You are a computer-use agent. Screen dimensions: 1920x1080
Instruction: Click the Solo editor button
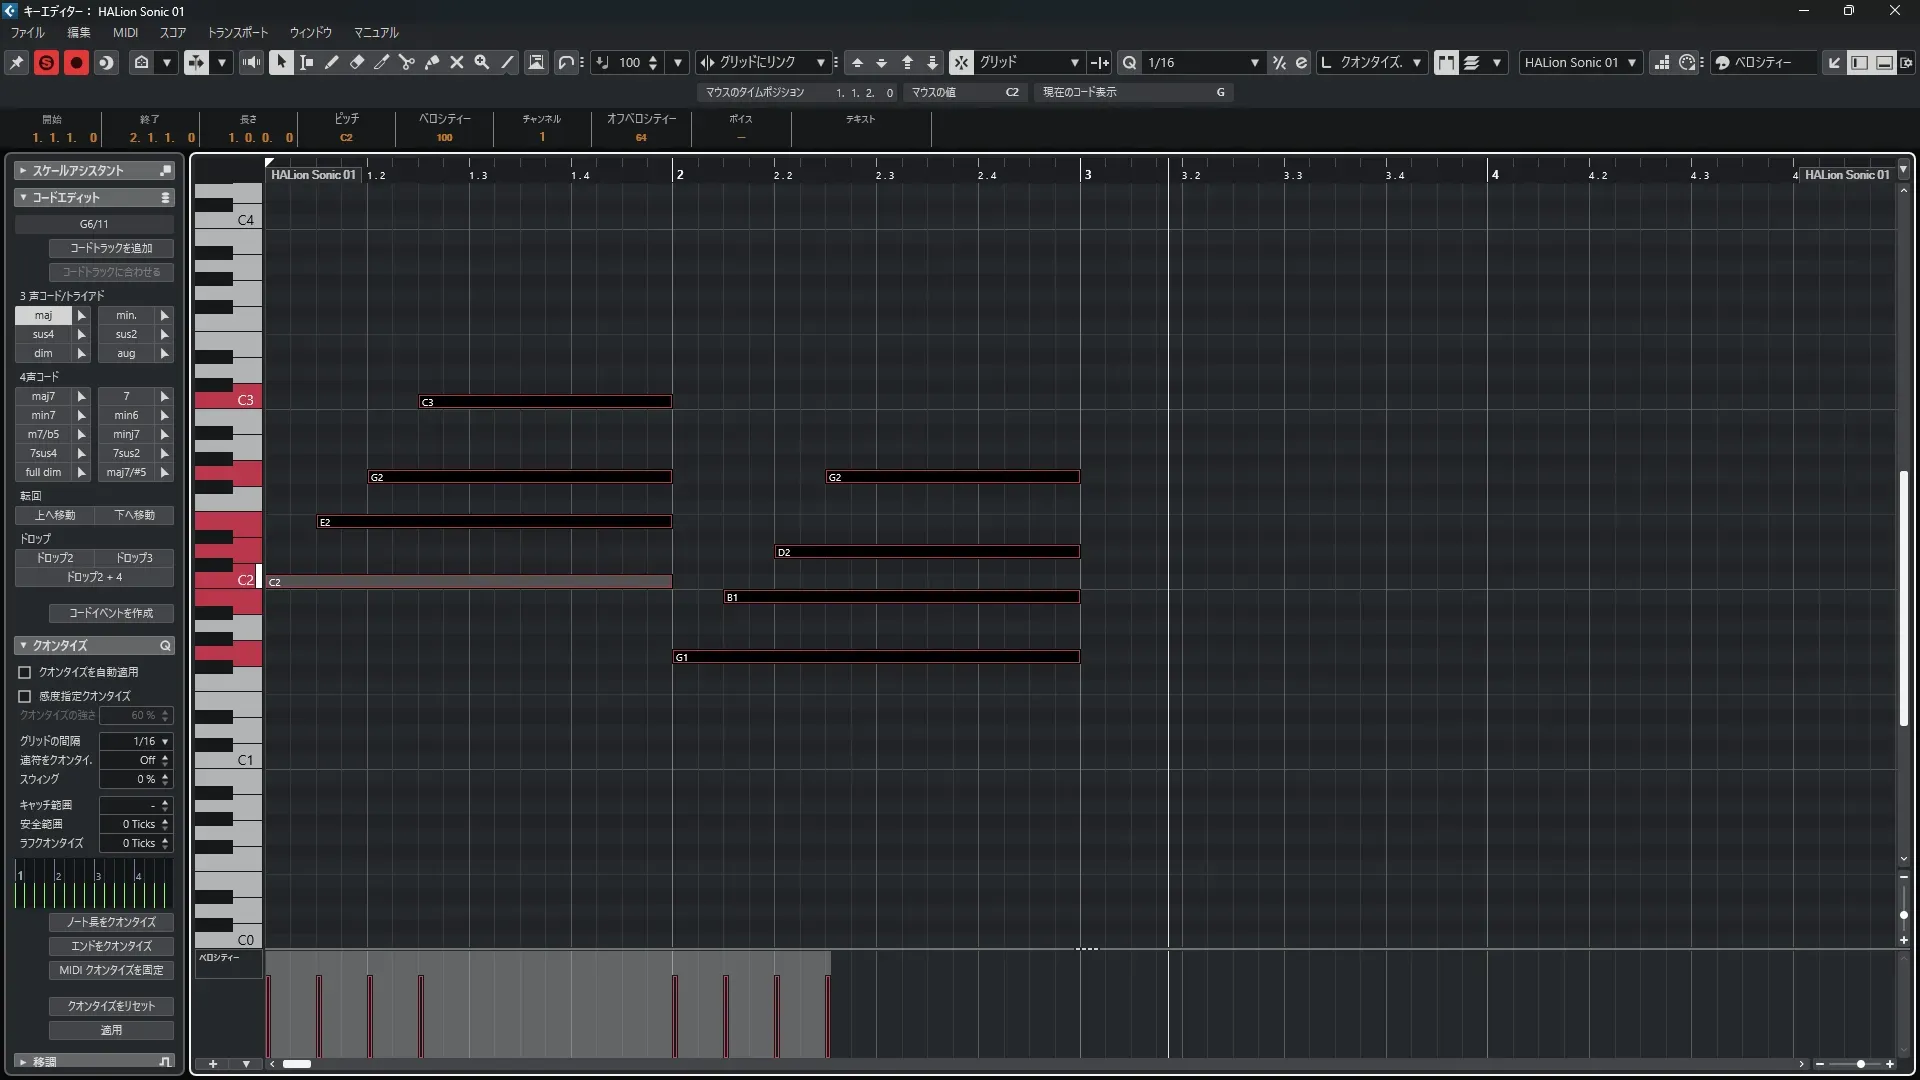[46, 62]
